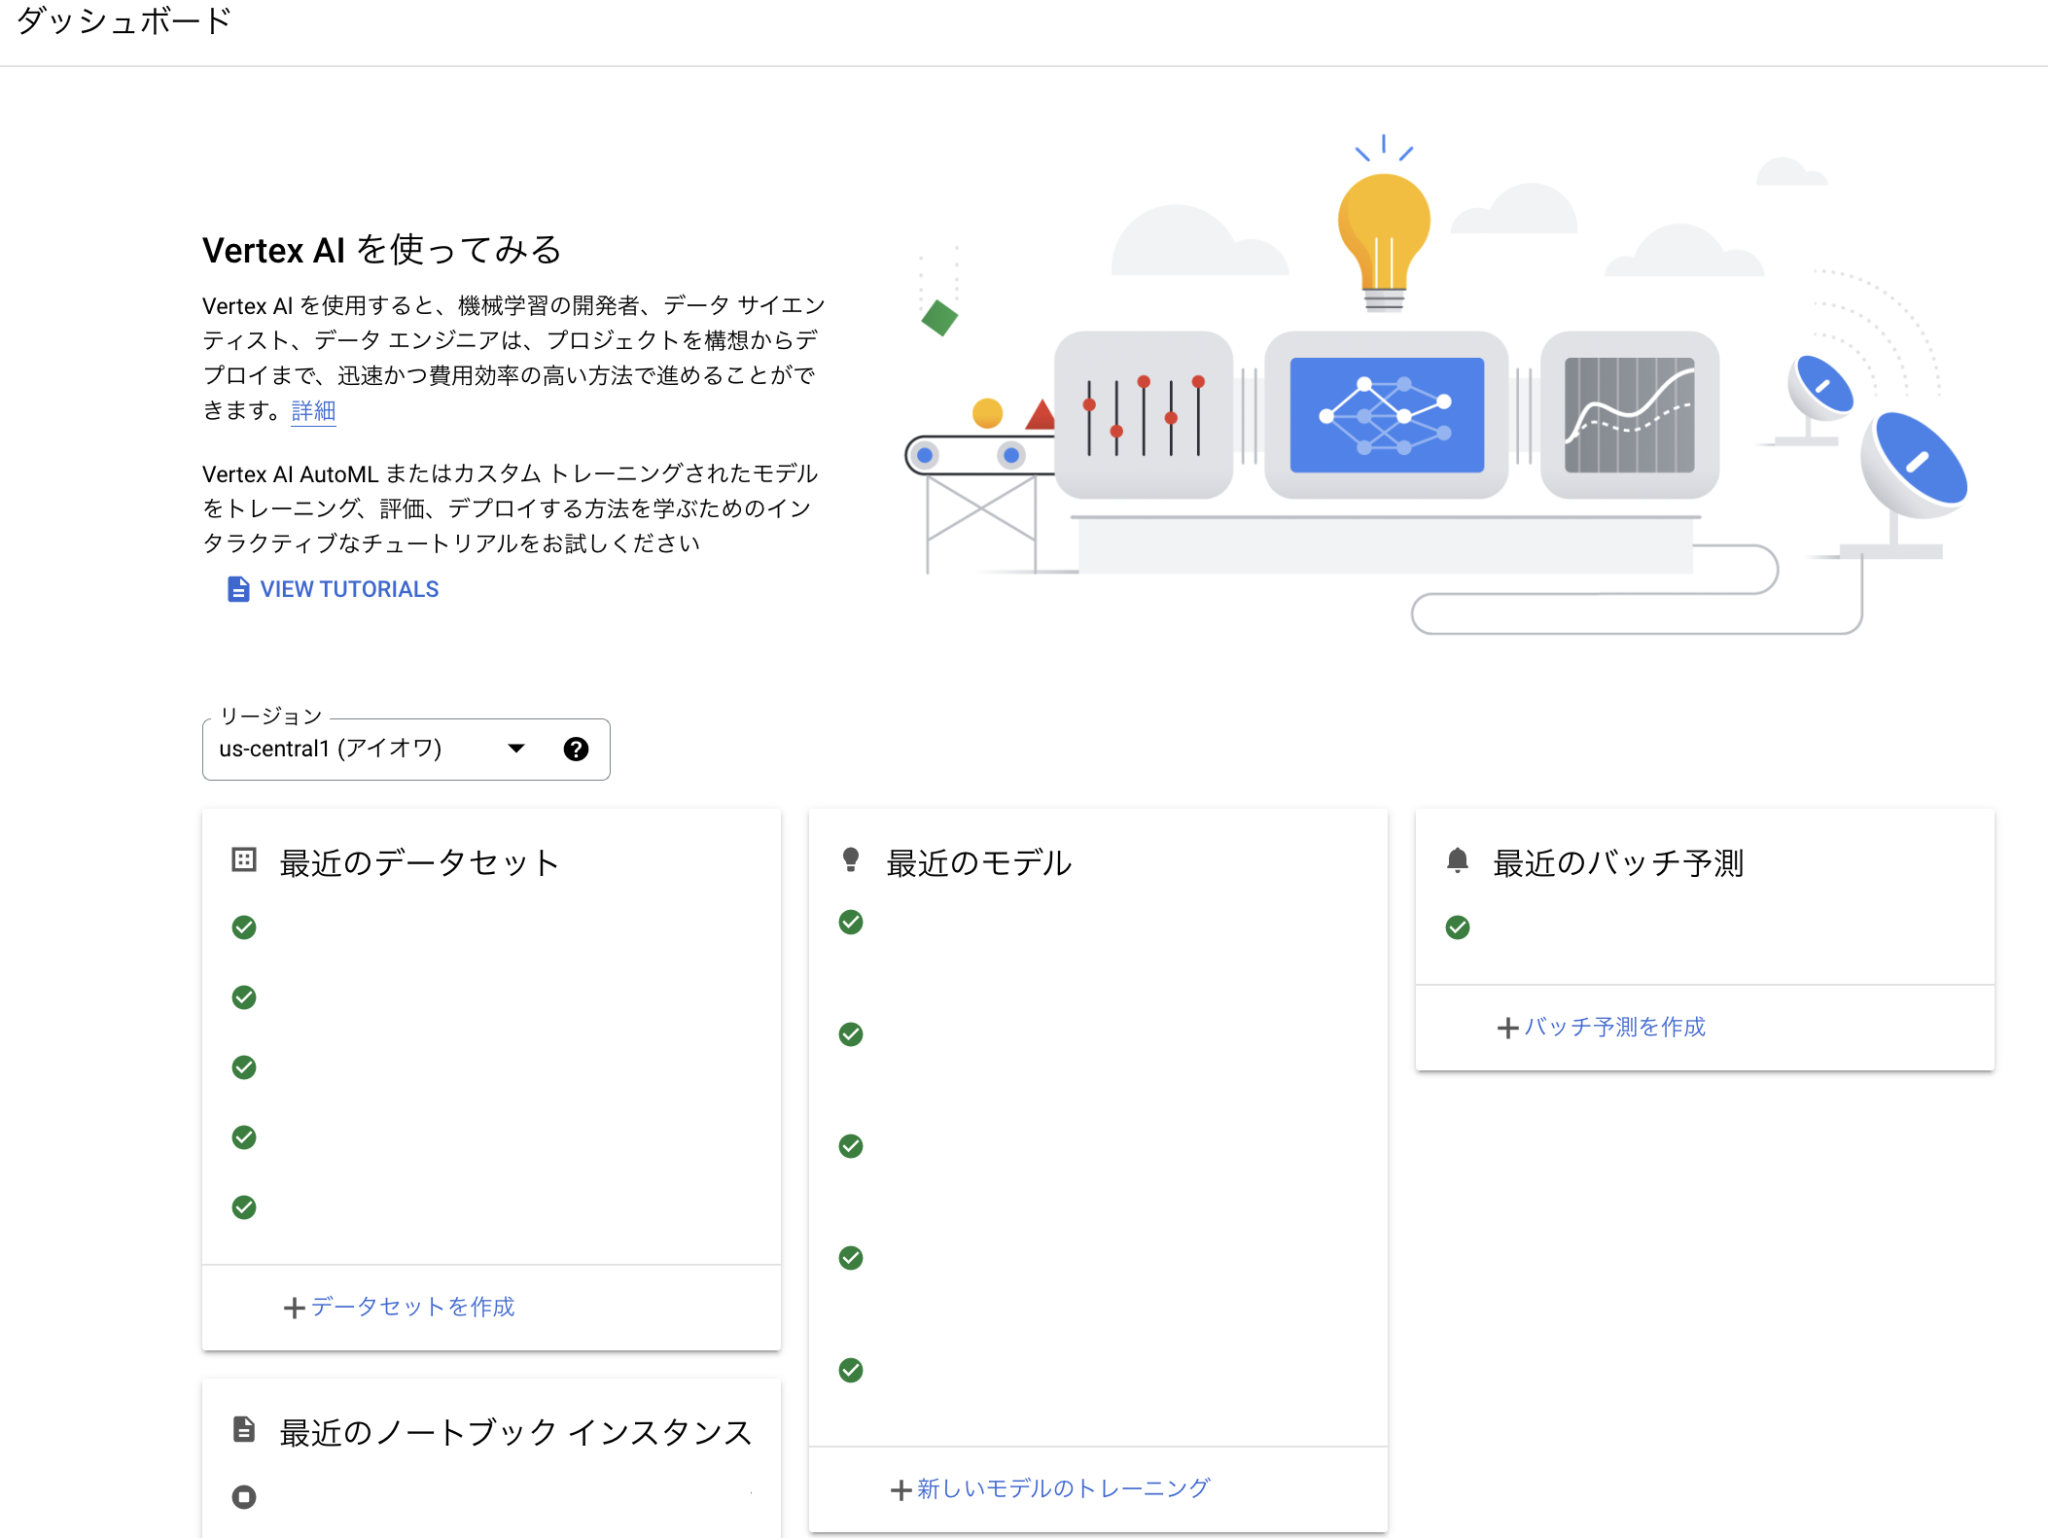This screenshot has height=1538, width=2048.
Task: Click the document icon beside 最近のノートブック インスタンス
Action: (243, 1430)
